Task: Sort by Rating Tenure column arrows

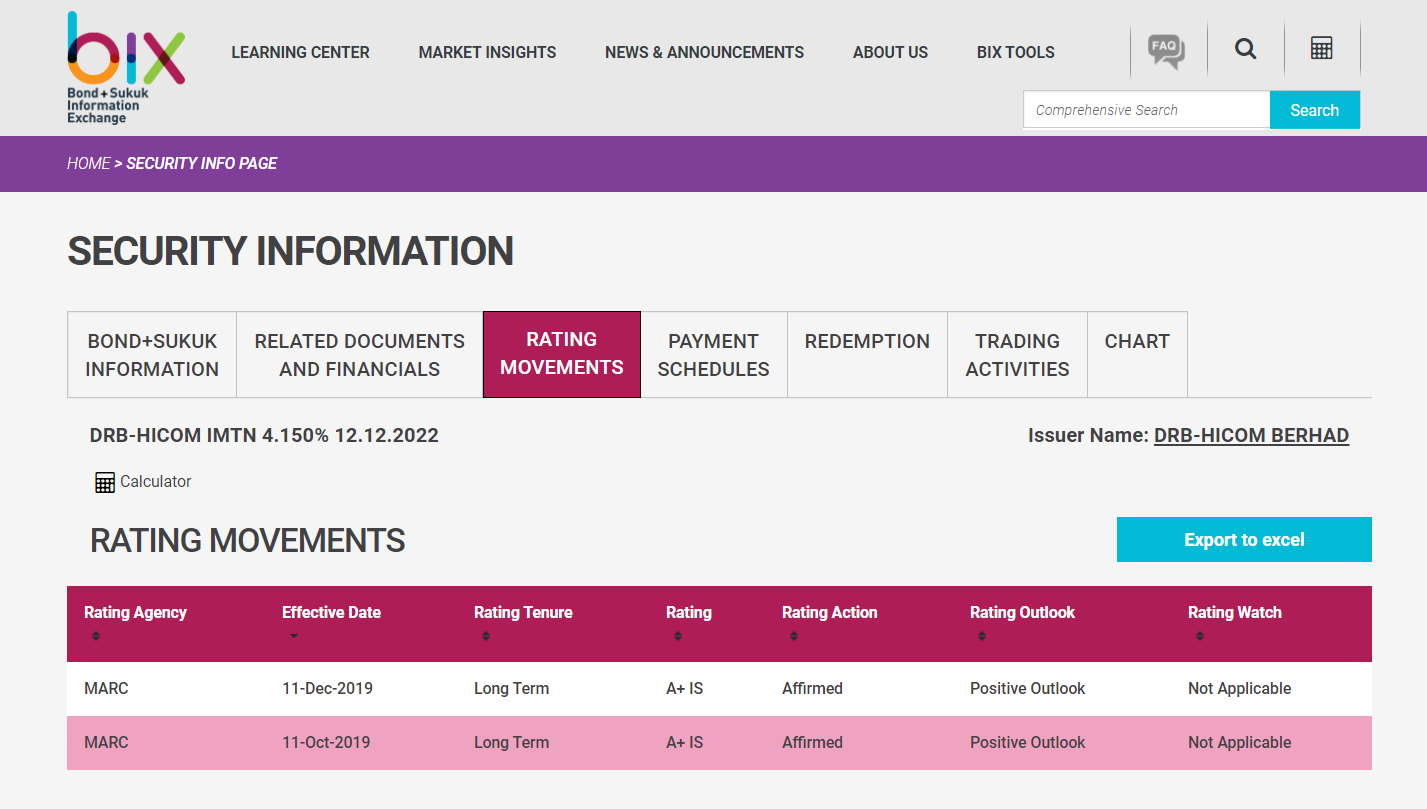Action: pos(486,636)
